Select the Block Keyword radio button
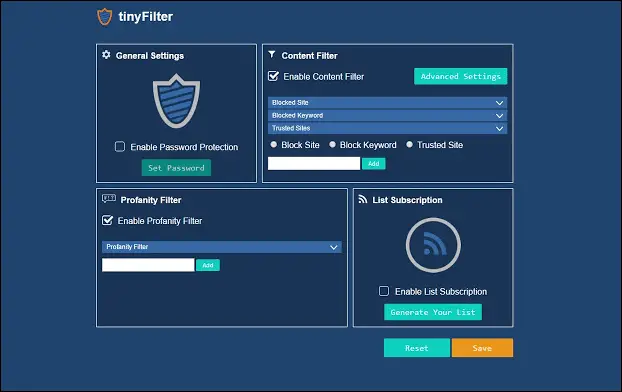This screenshot has height=392, width=622. pos(332,145)
